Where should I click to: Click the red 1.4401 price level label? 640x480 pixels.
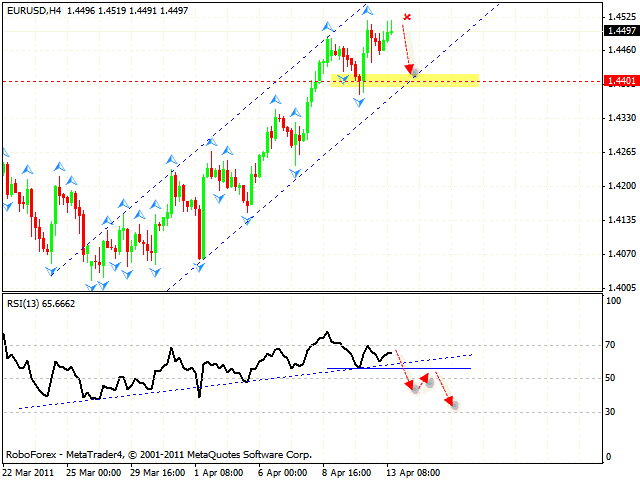[622, 81]
